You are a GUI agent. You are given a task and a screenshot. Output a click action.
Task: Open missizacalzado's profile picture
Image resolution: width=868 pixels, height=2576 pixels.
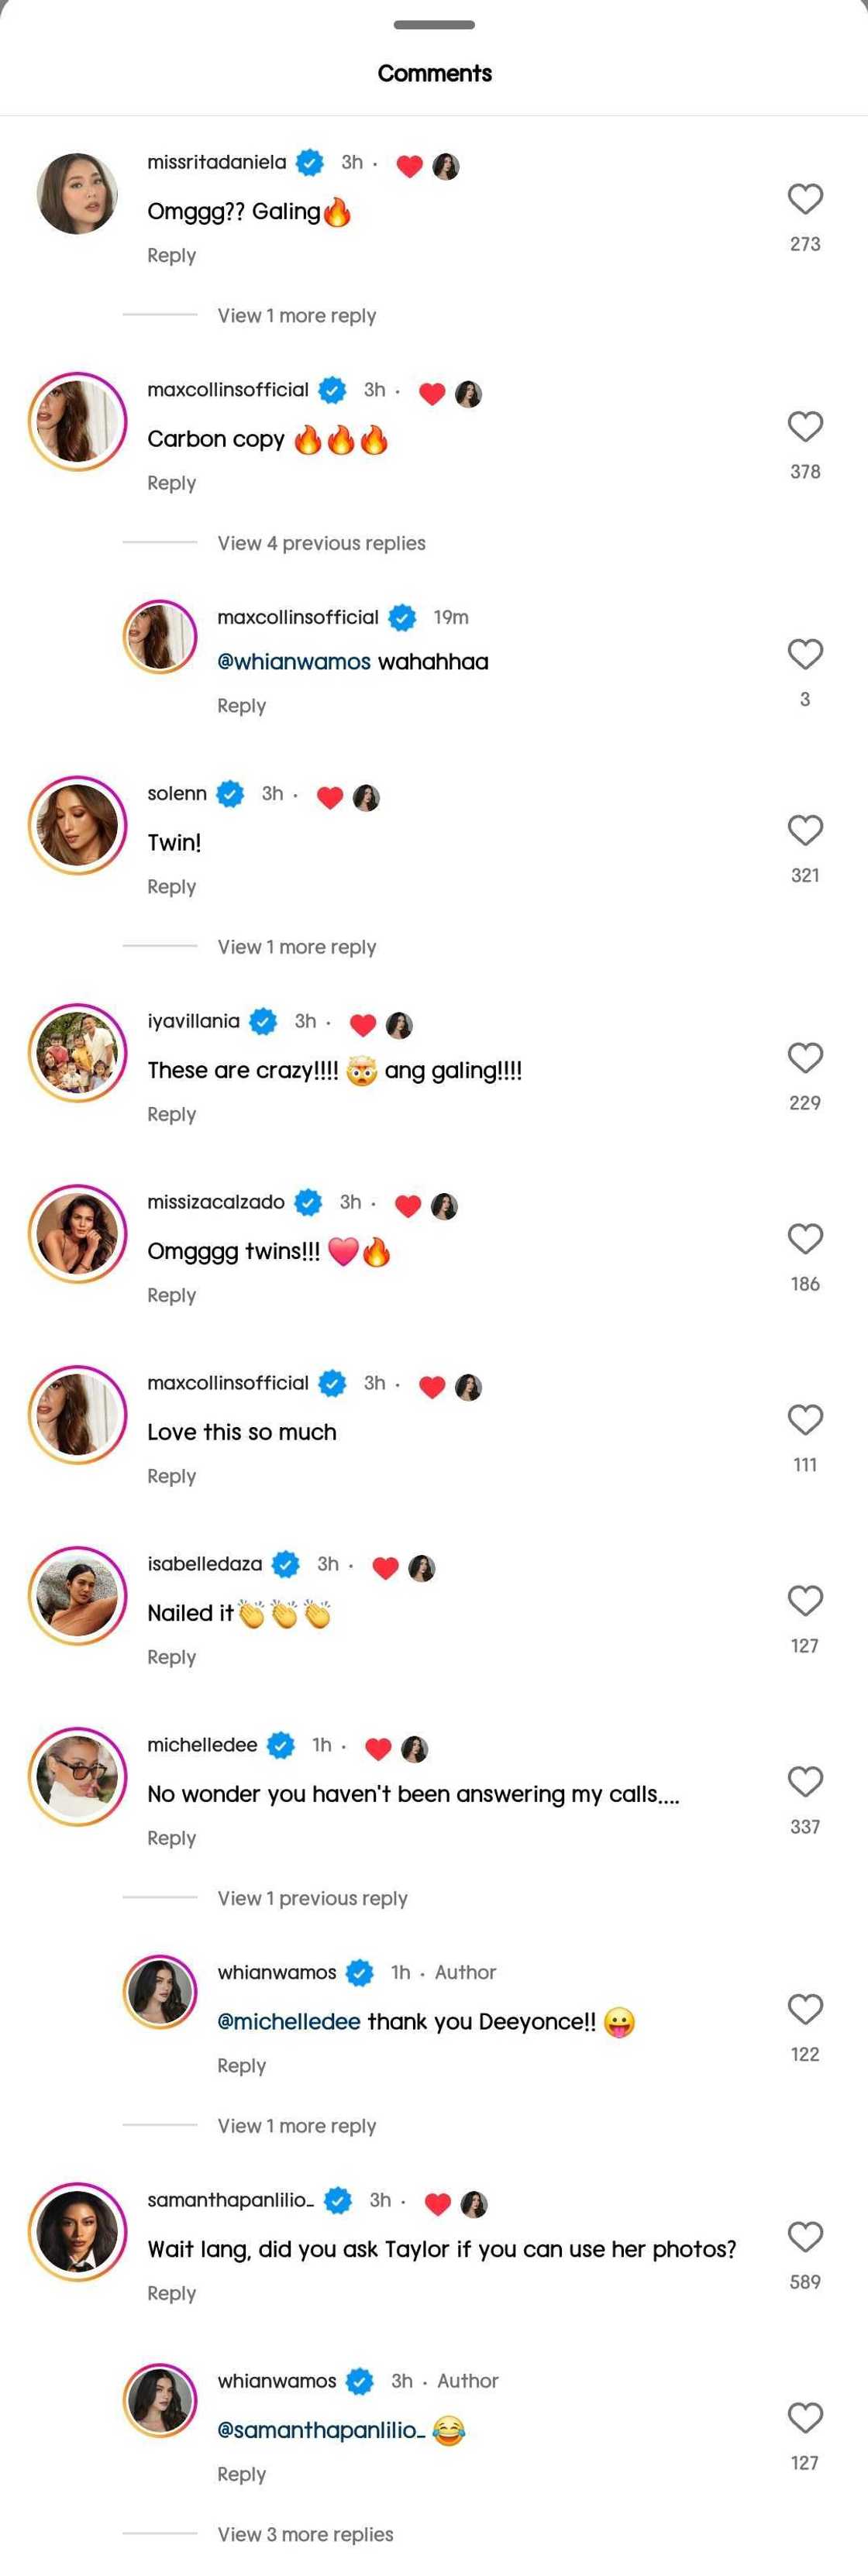pos(77,1233)
